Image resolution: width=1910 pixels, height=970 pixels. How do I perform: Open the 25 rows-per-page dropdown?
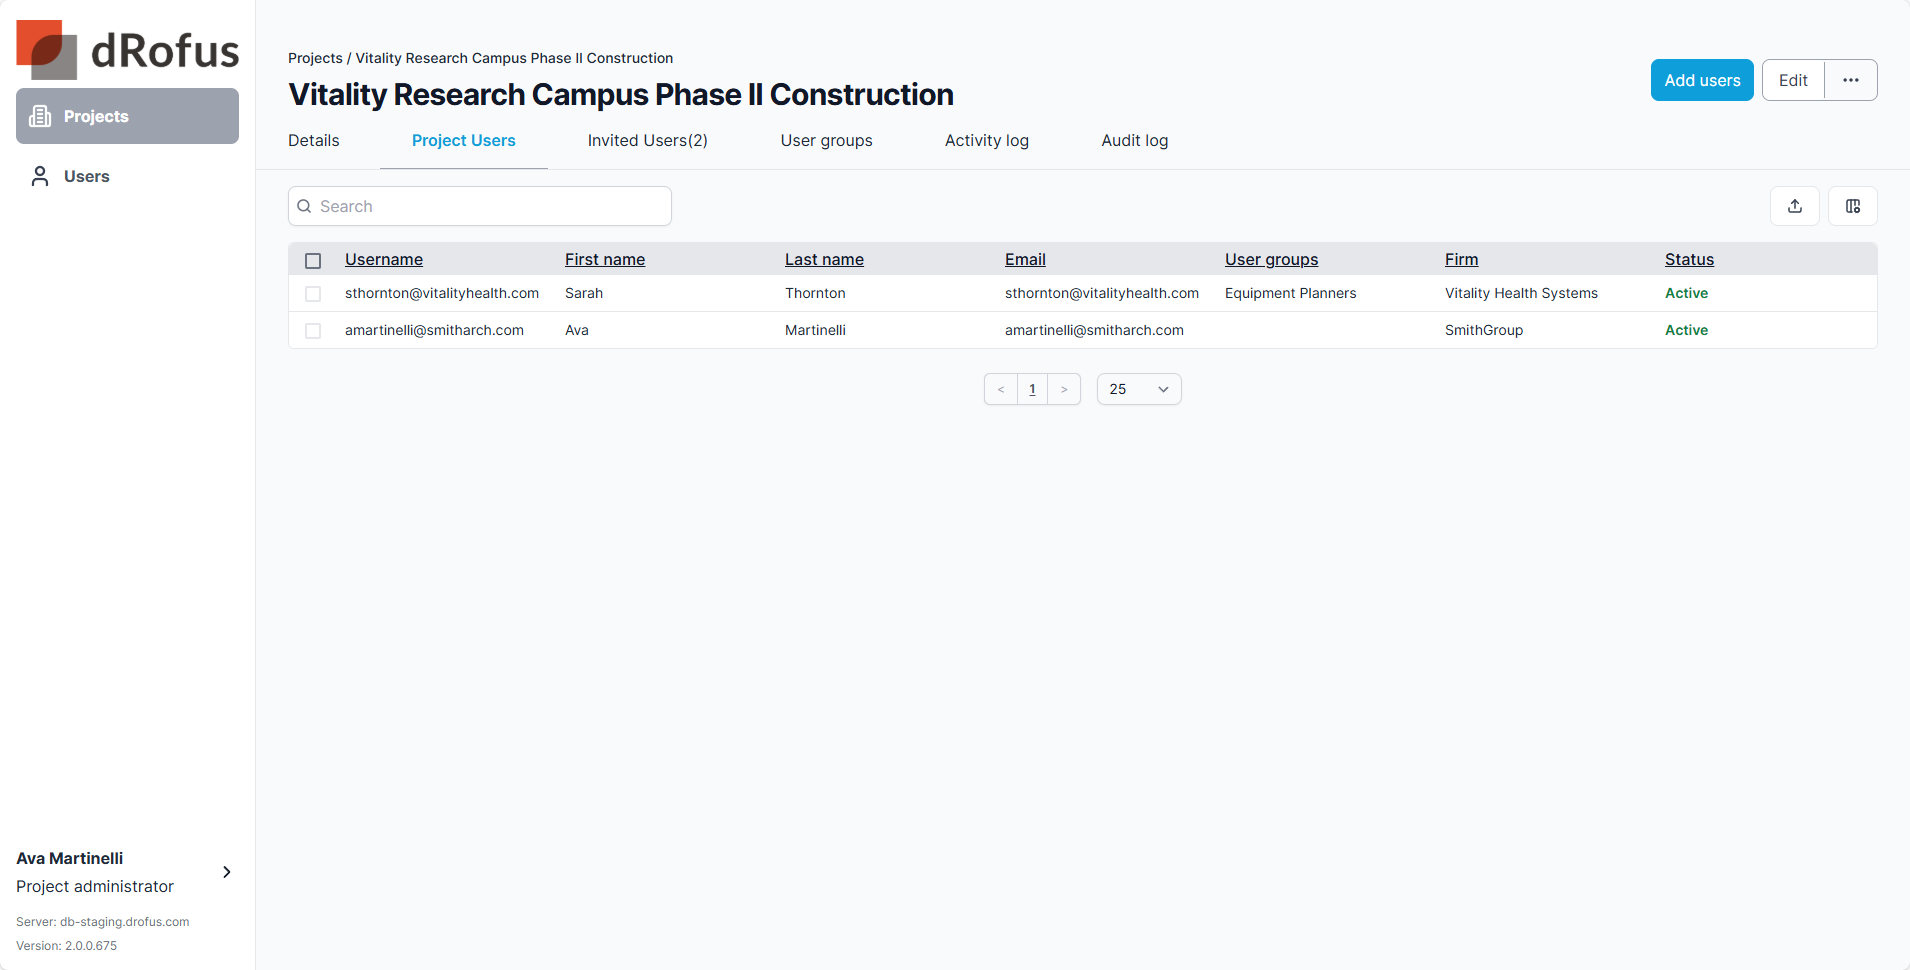[1138, 389]
